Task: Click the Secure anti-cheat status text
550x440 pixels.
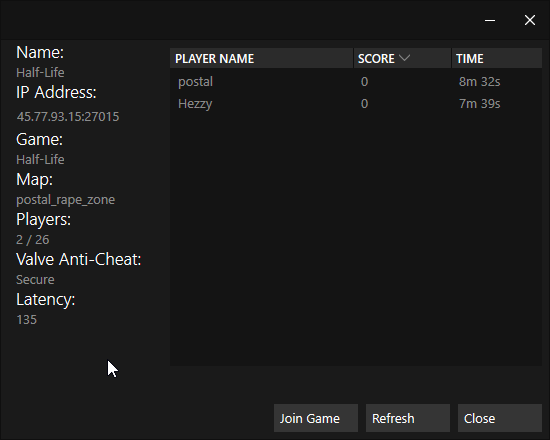Action: click(x=35, y=280)
